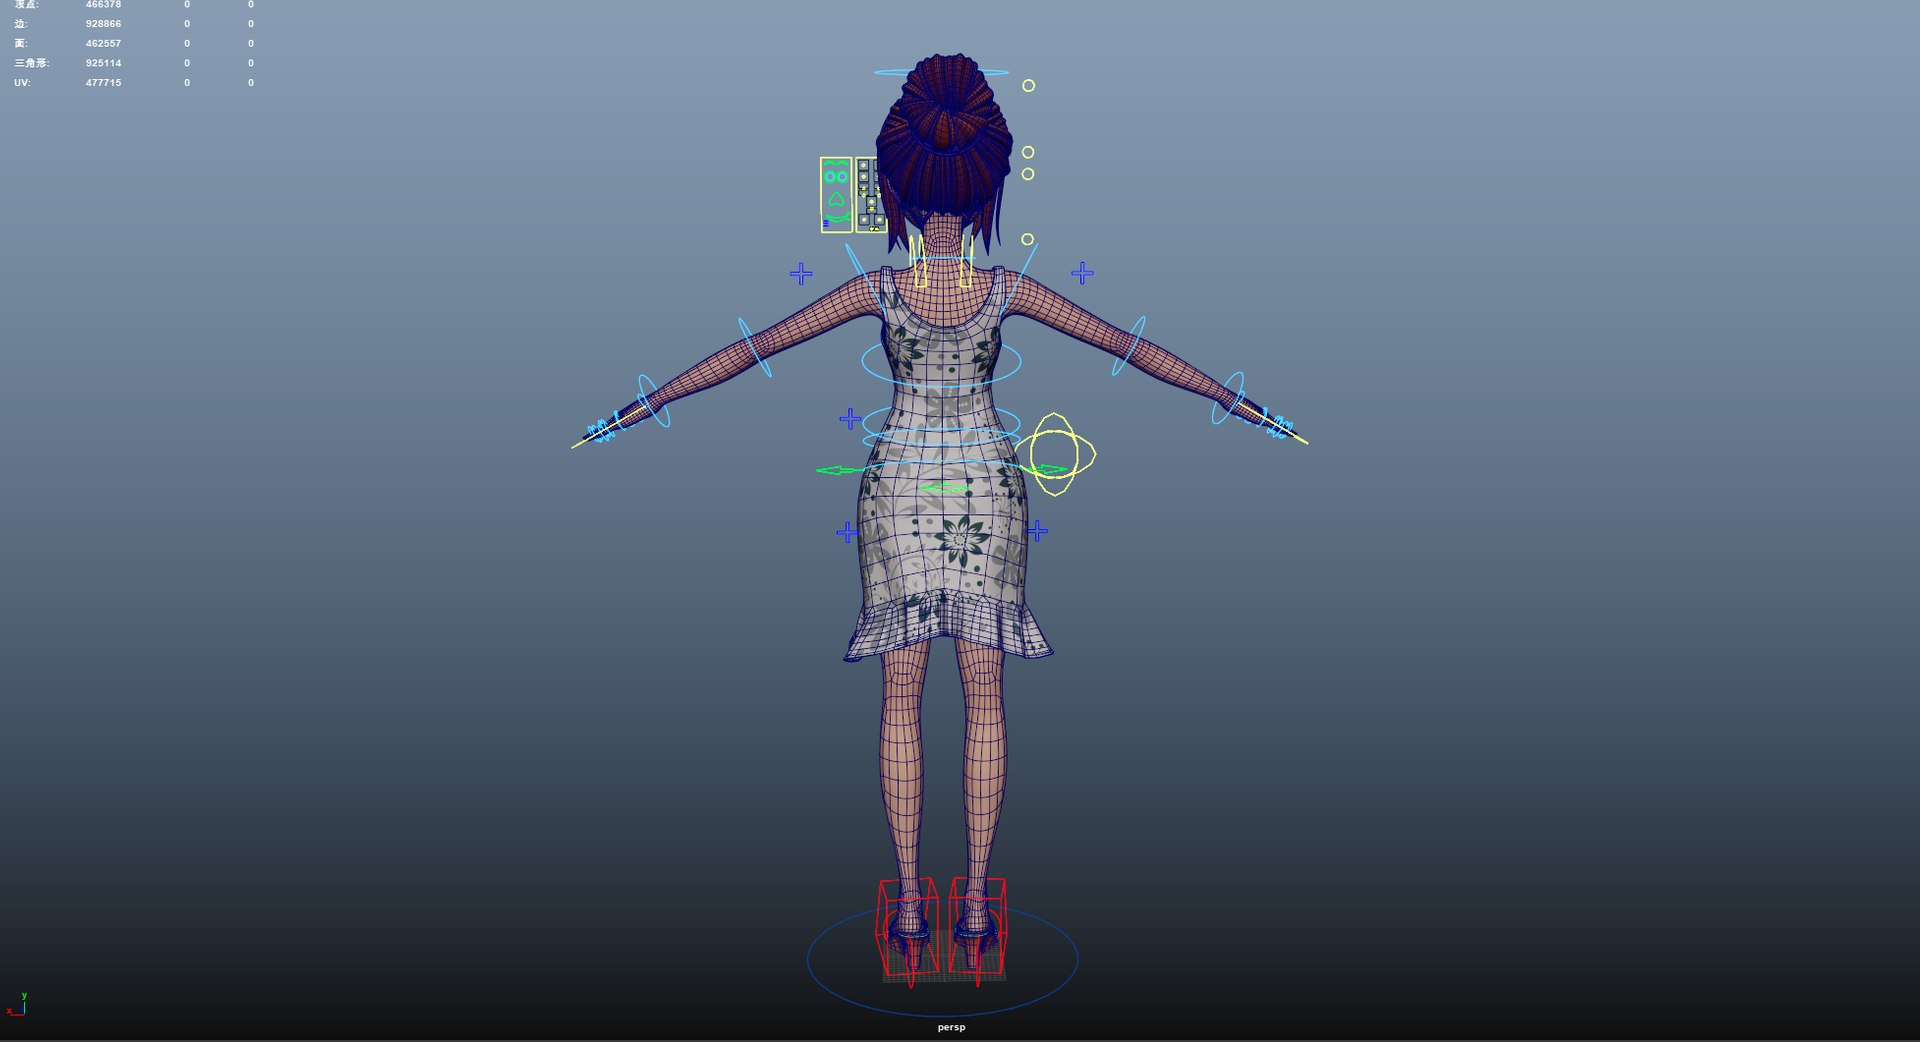The width and height of the screenshot is (1920, 1042).
Task: Select the cyan ring on the right upper arm
Action: (1129, 346)
